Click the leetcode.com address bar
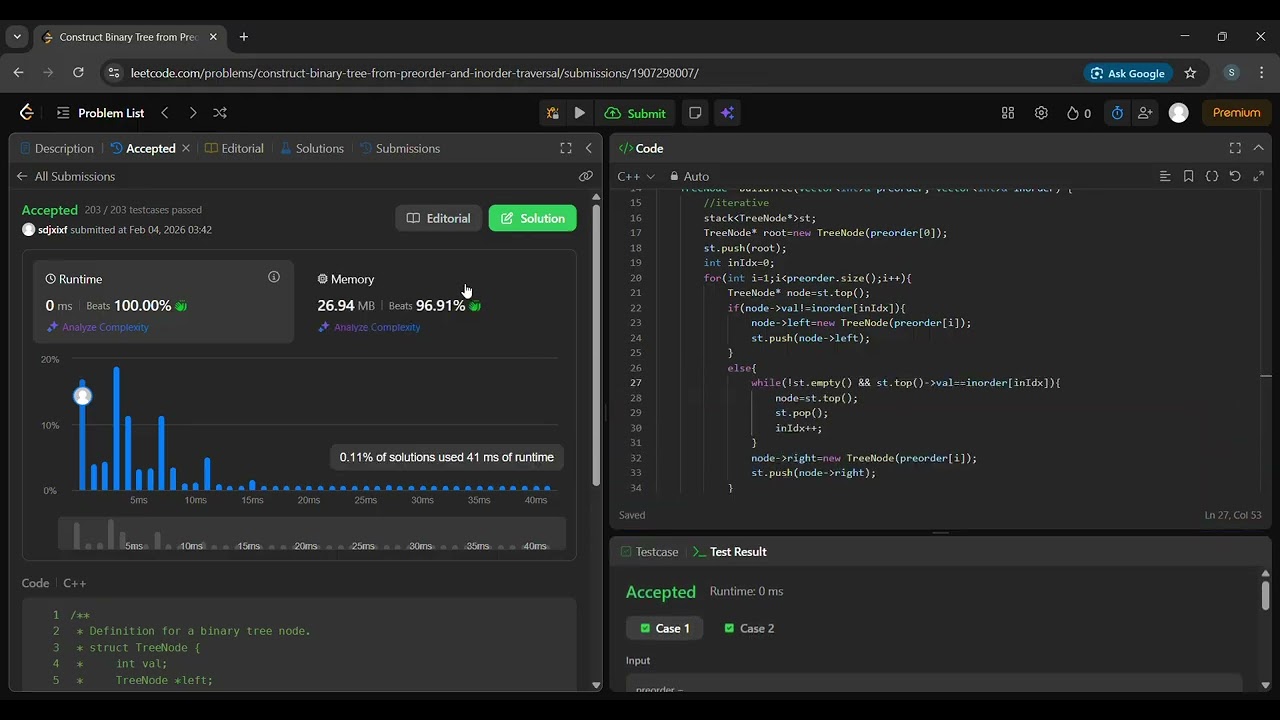 (x=590, y=73)
